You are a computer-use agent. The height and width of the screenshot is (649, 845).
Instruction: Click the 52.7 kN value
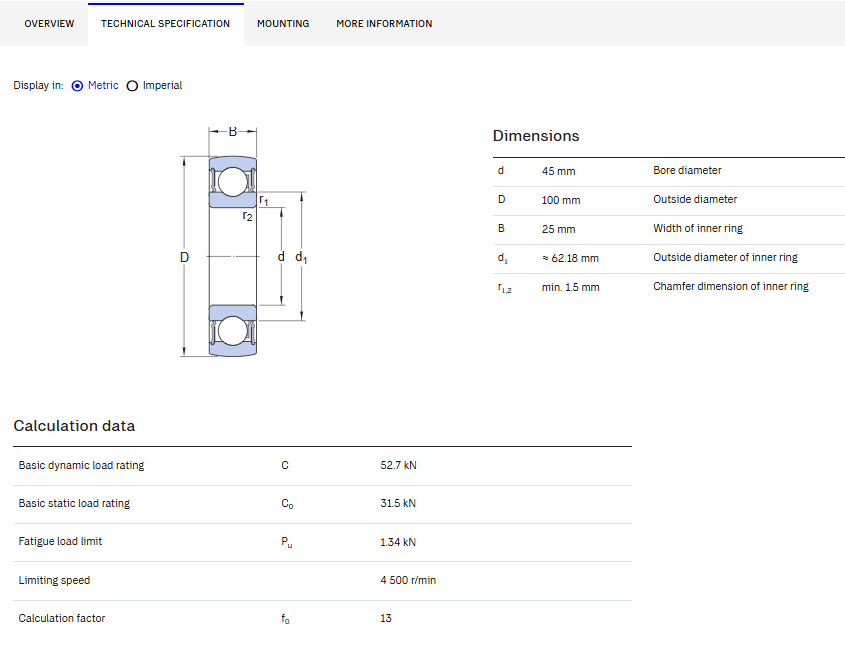point(398,465)
